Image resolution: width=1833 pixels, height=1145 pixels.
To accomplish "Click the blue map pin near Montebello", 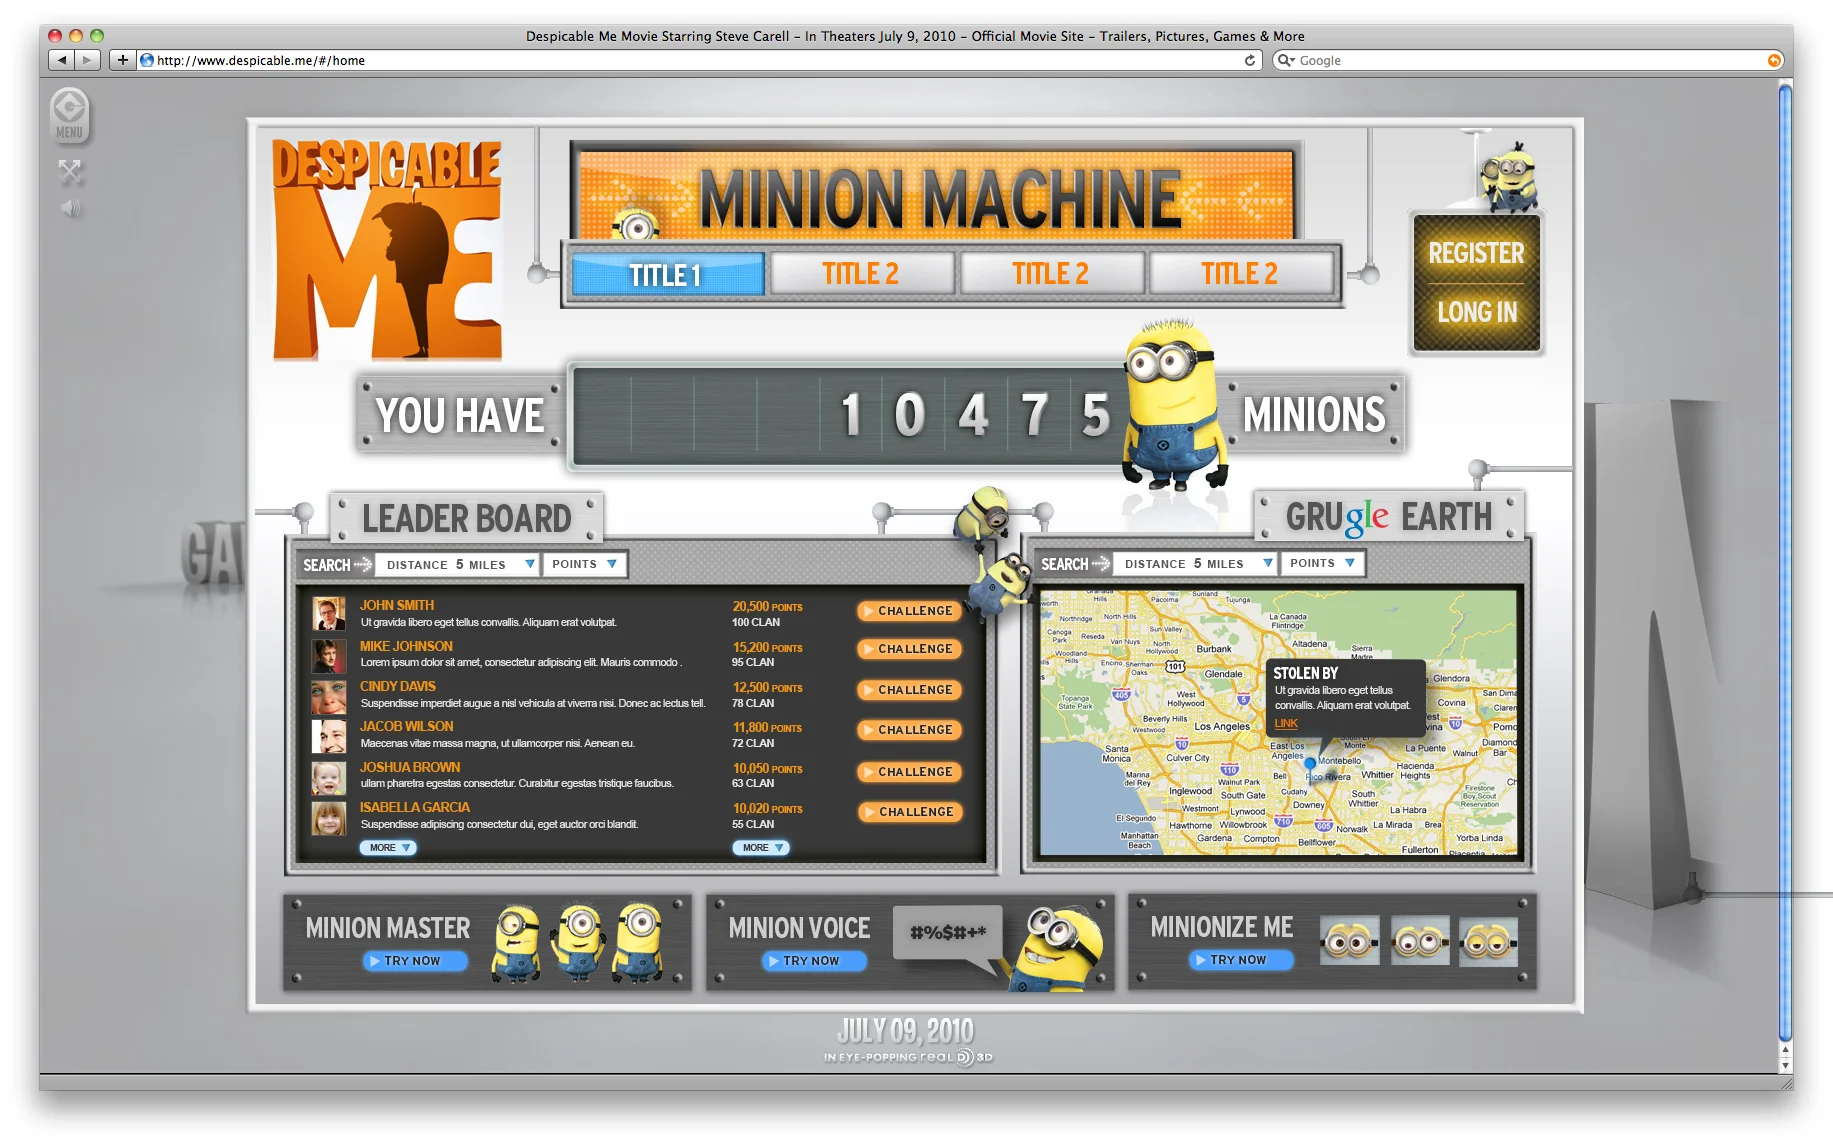I will pos(1309,765).
